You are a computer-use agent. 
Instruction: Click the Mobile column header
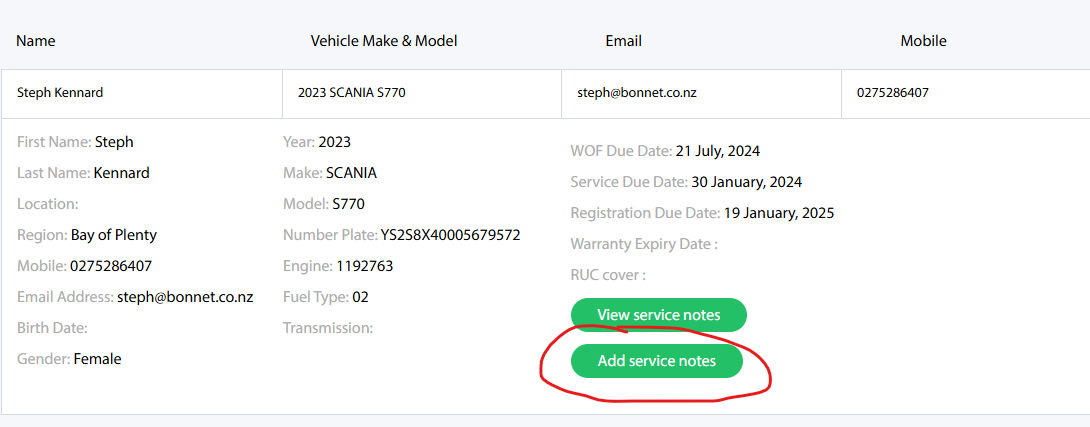coord(923,41)
